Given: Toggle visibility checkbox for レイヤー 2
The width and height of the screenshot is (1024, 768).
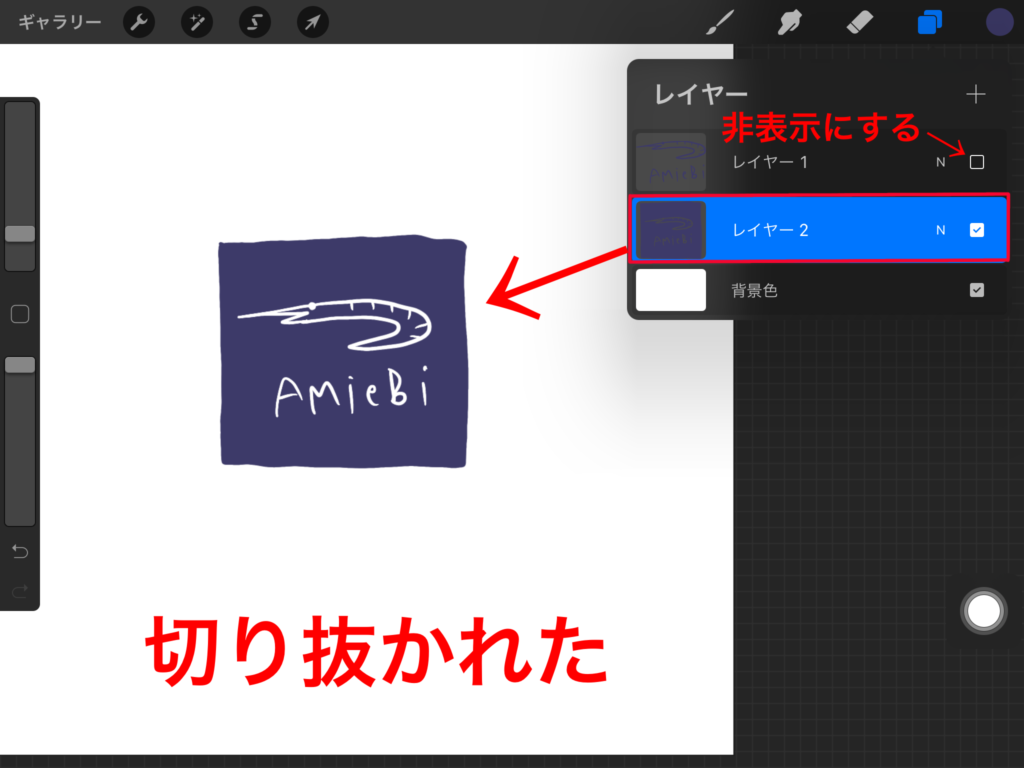Looking at the screenshot, I should pos(976,230).
